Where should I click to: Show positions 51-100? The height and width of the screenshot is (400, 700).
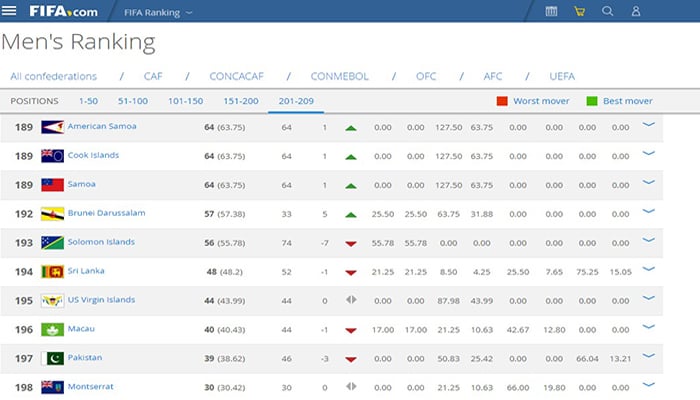click(x=133, y=101)
